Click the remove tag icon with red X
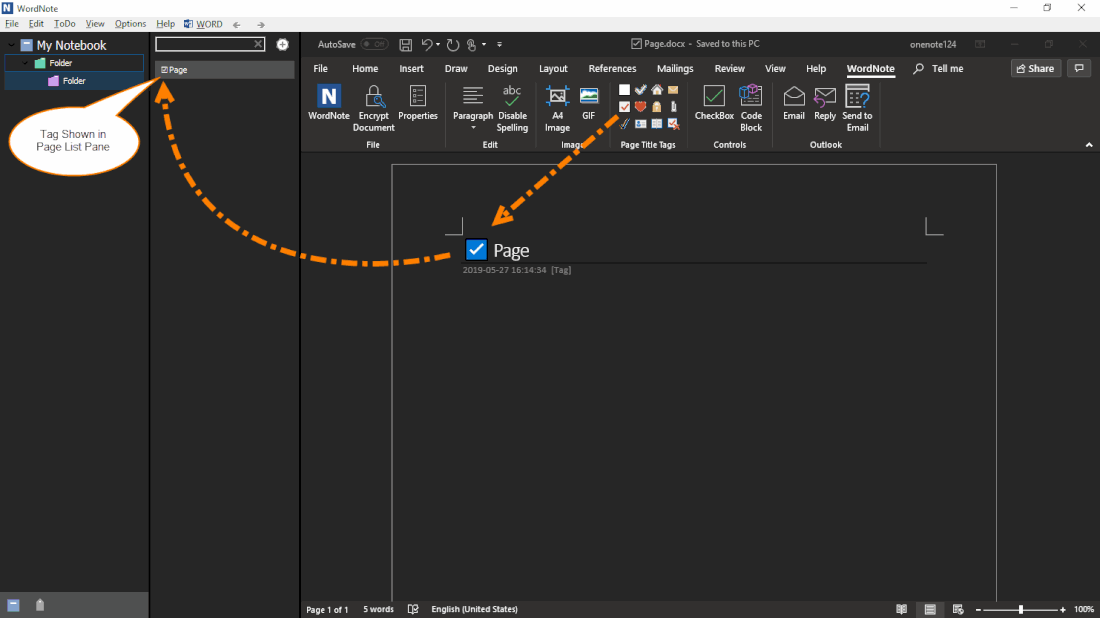 [x=673, y=124]
